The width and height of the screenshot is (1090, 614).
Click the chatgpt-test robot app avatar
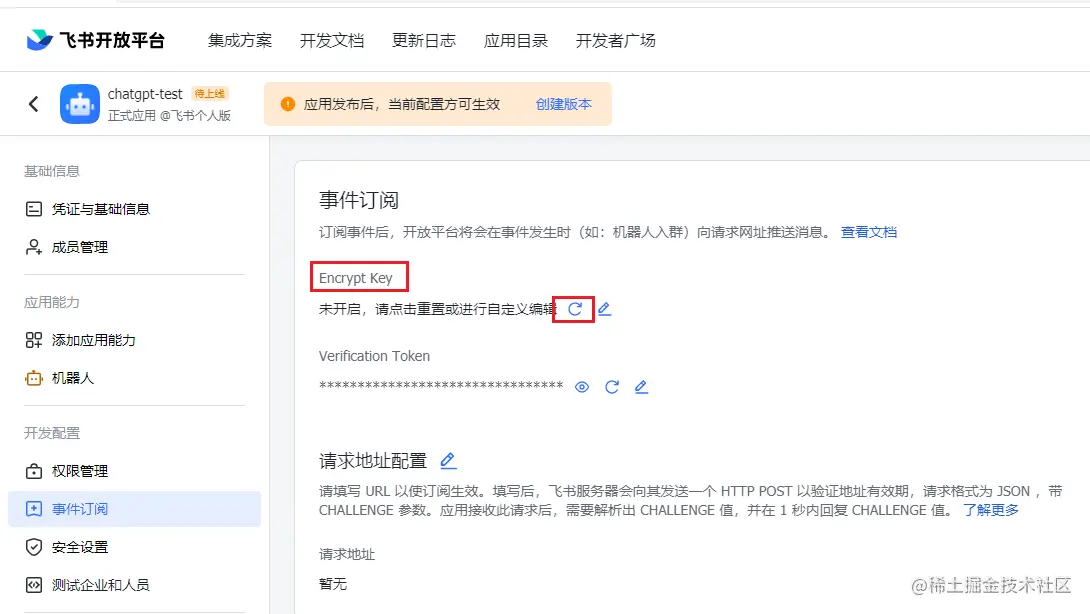click(x=80, y=104)
